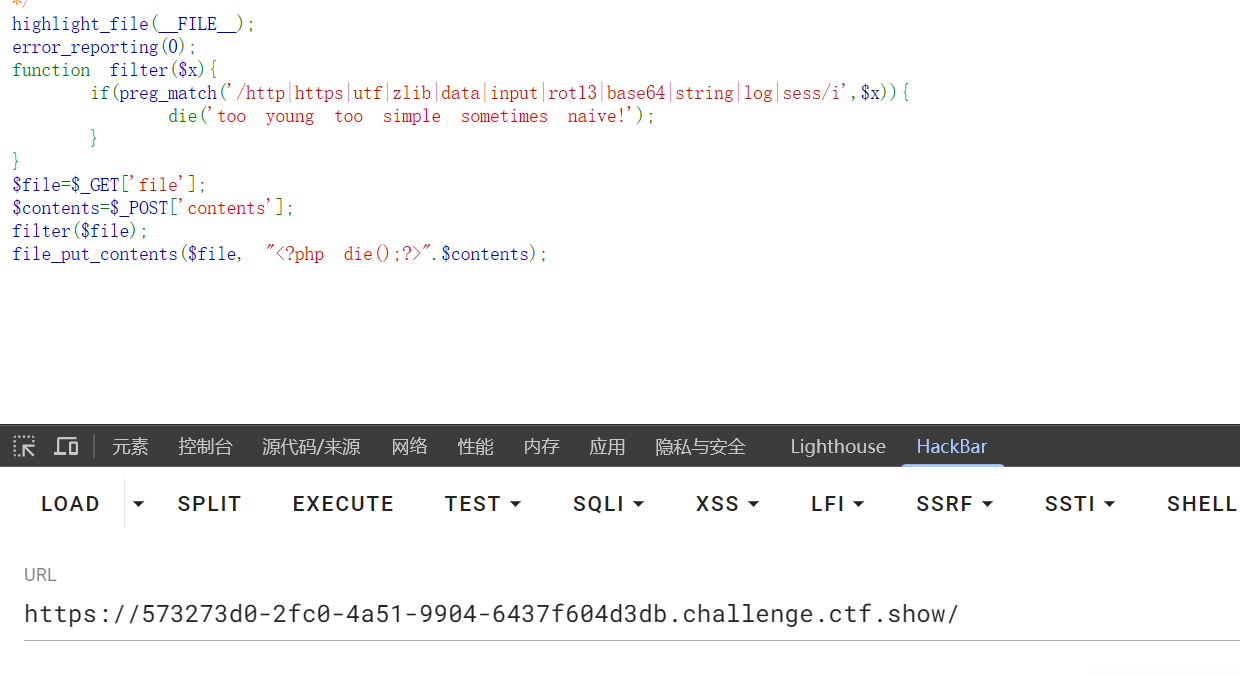The height and width of the screenshot is (673, 1240).
Task: Expand the SQLI dropdown
Action: pos(608,503)
